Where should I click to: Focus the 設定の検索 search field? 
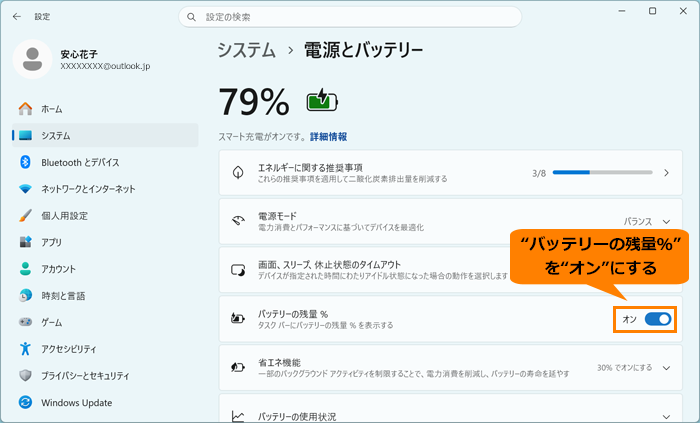point(350,17)
